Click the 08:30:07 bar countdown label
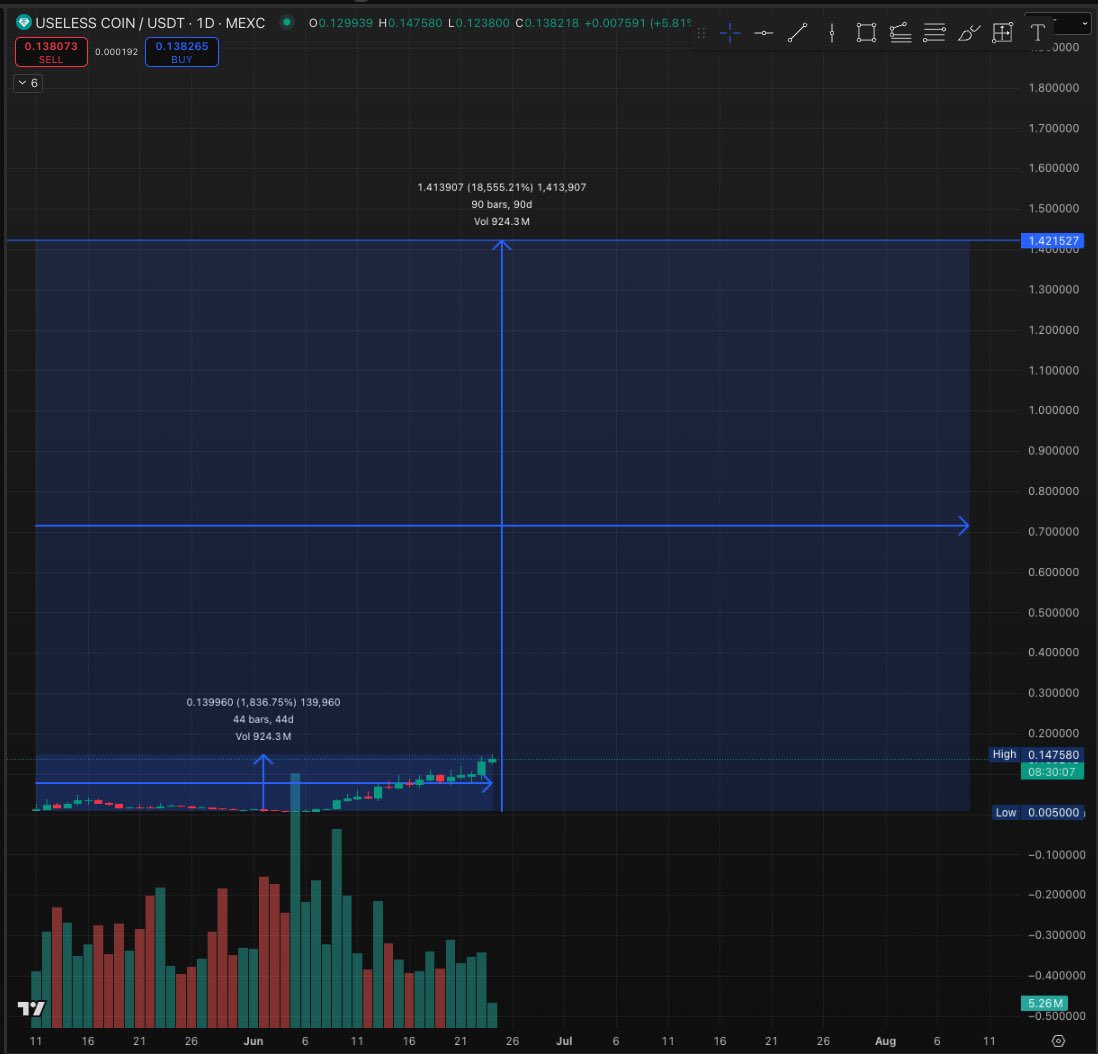This screenshot has height=1054, width=1098. pos(1052,772)
